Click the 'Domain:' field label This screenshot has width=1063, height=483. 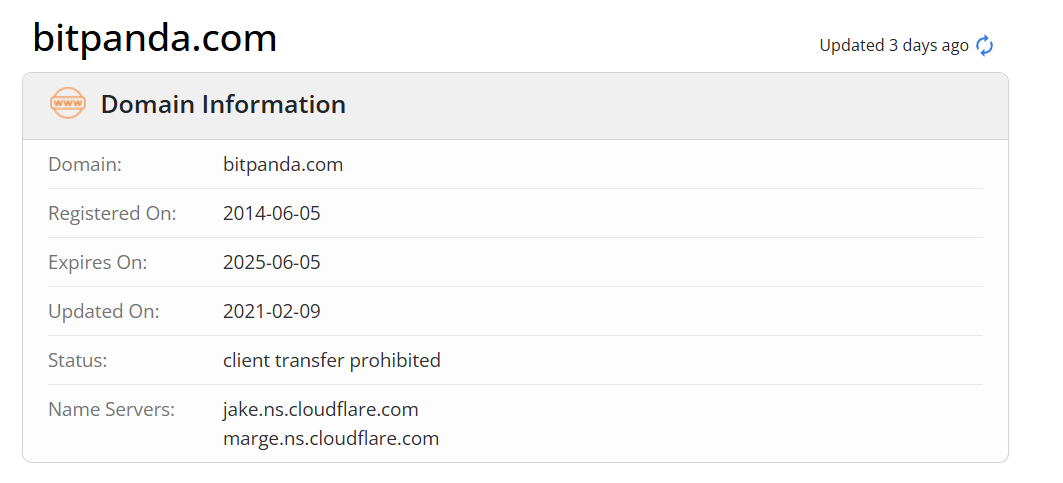coord(85,164)
